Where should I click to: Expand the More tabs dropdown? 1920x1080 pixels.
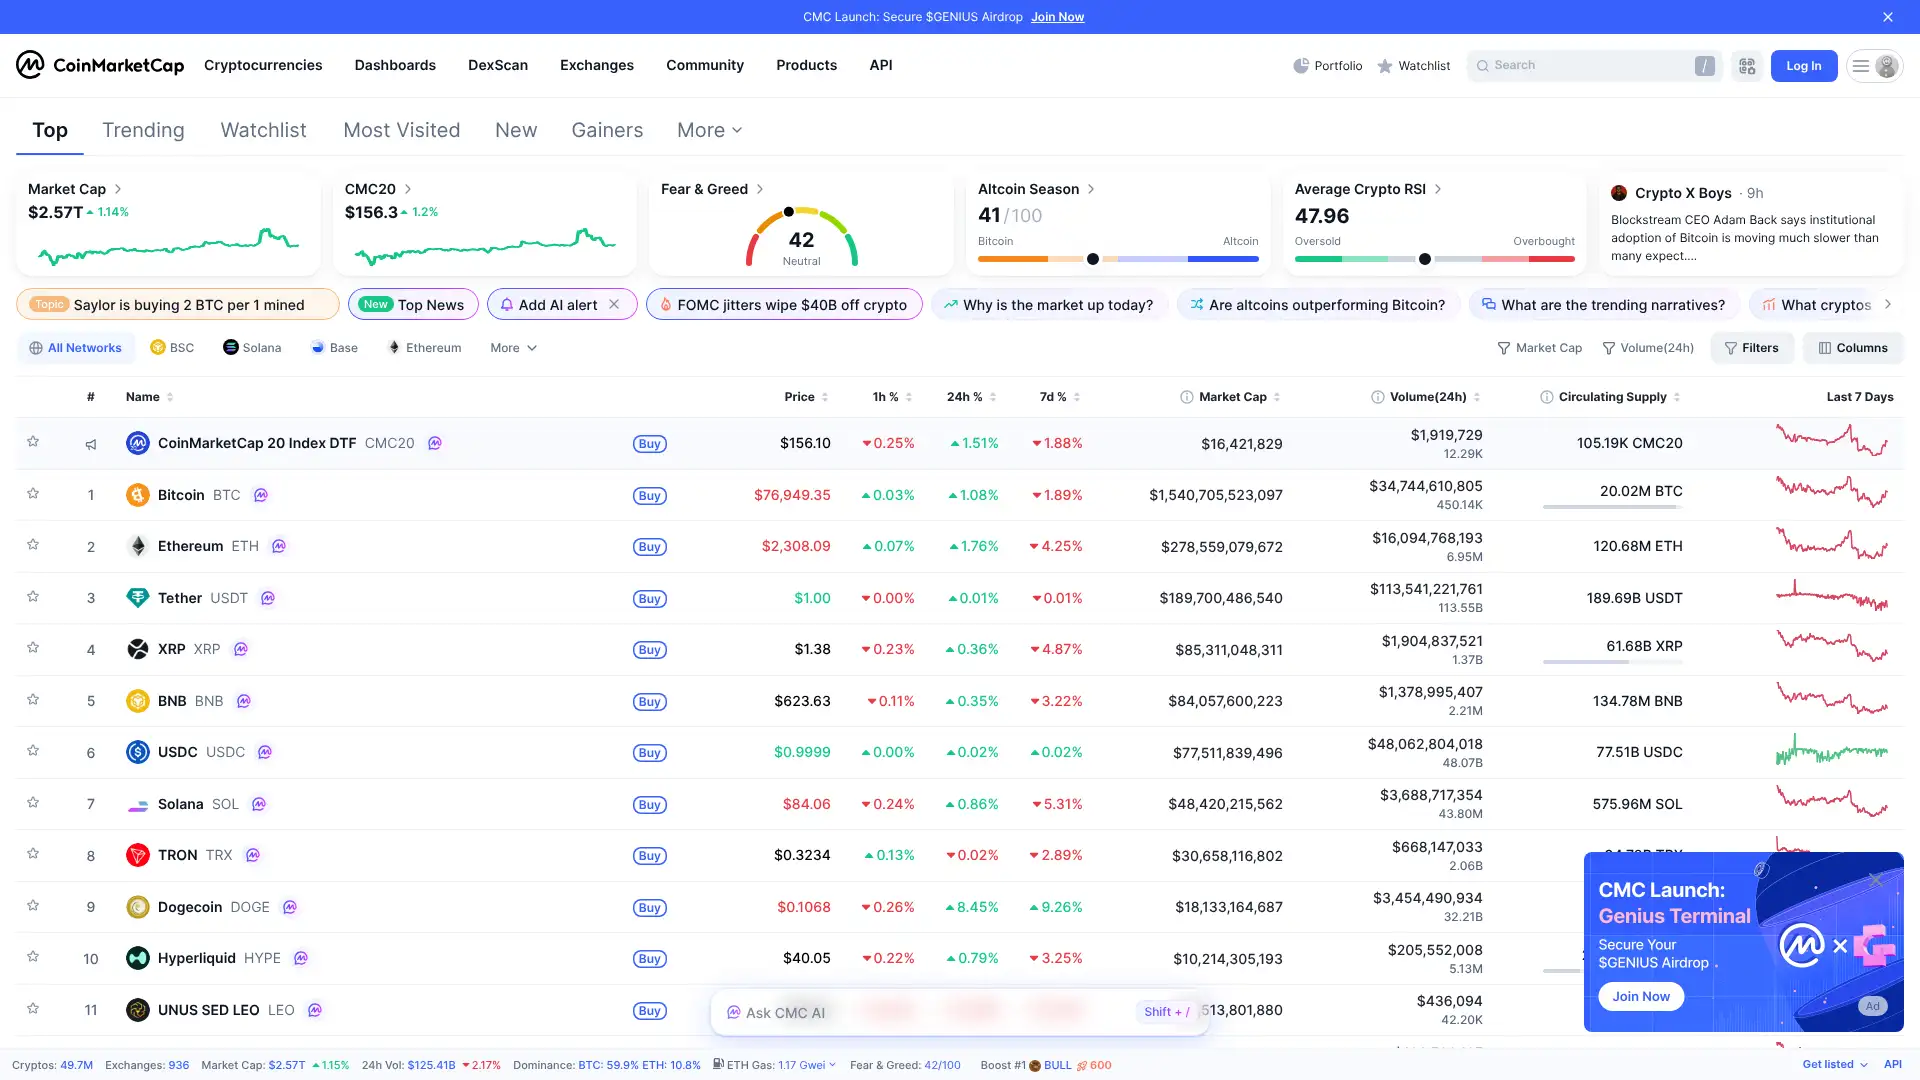click(x=709, y=130)
